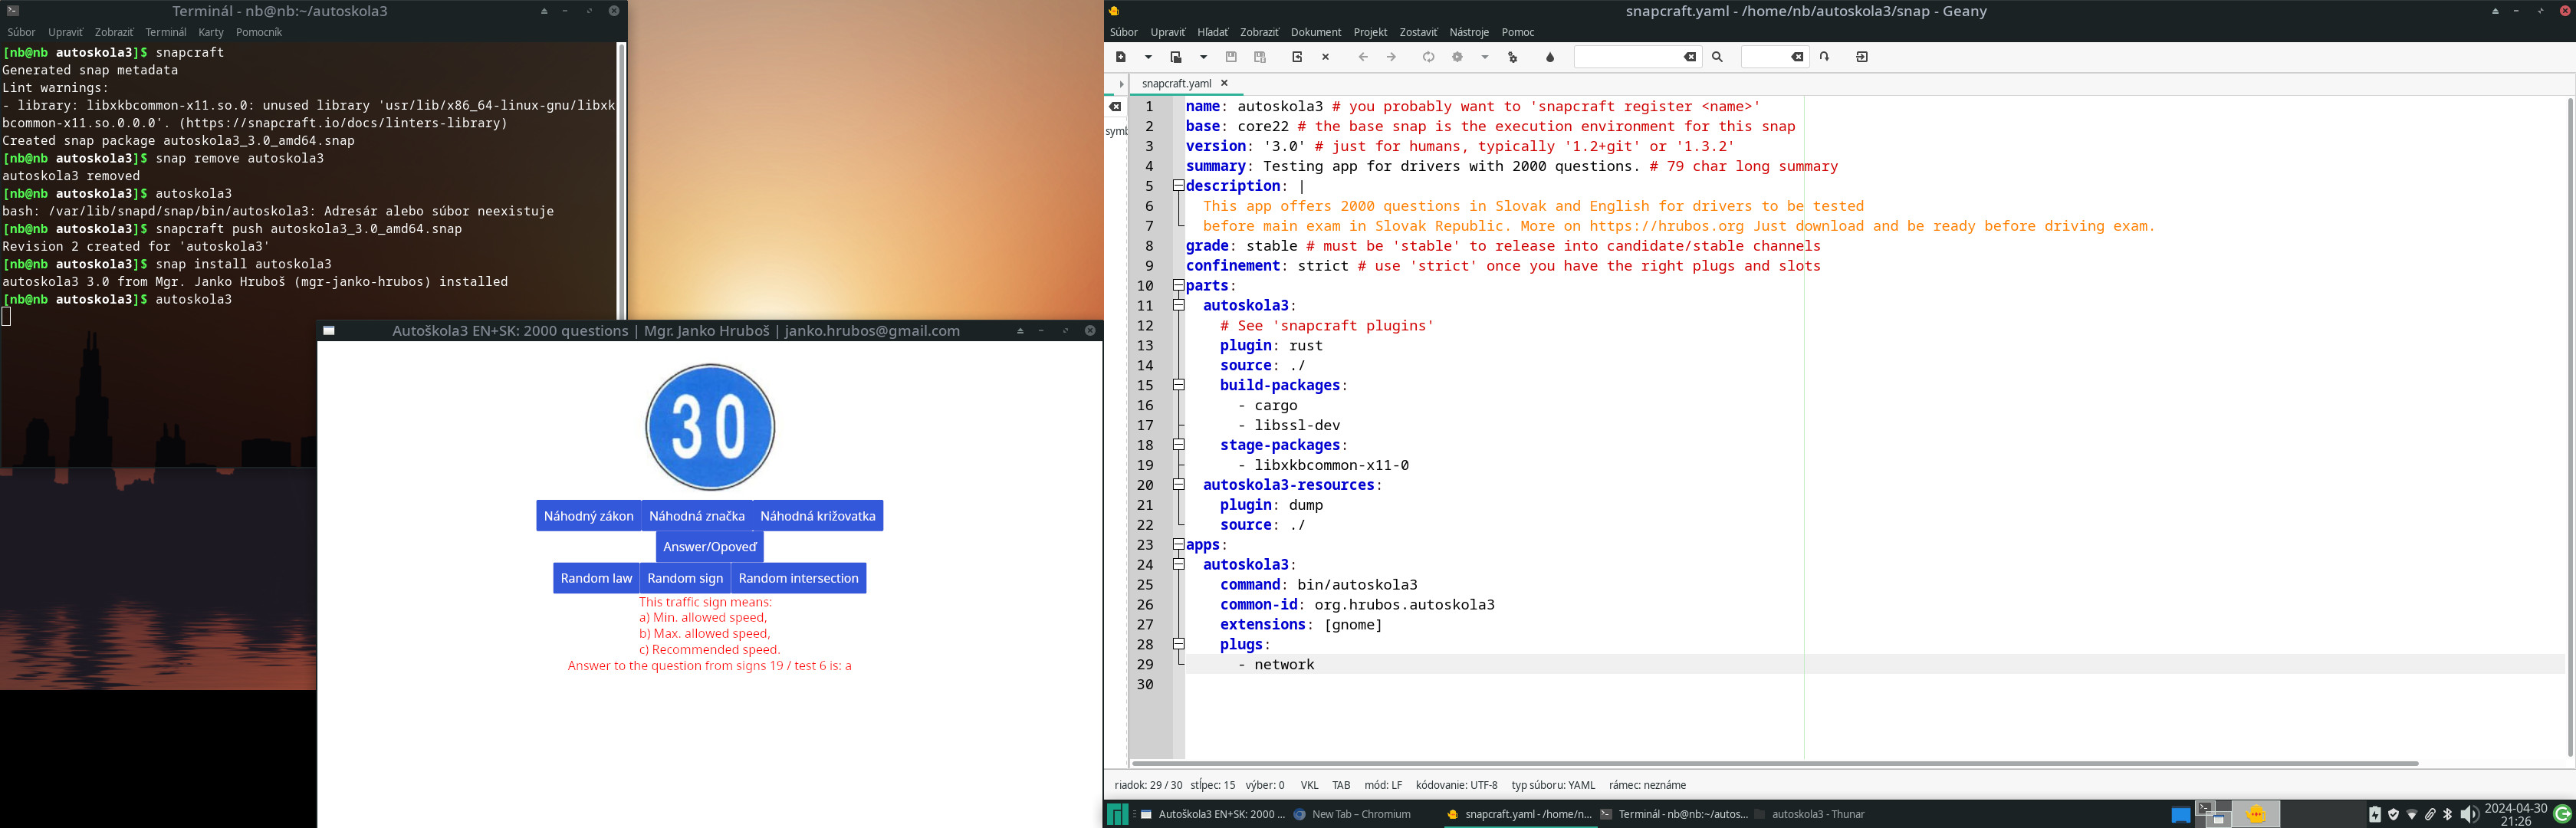Click the volume speaker icon in tray

click(2468, 814)
